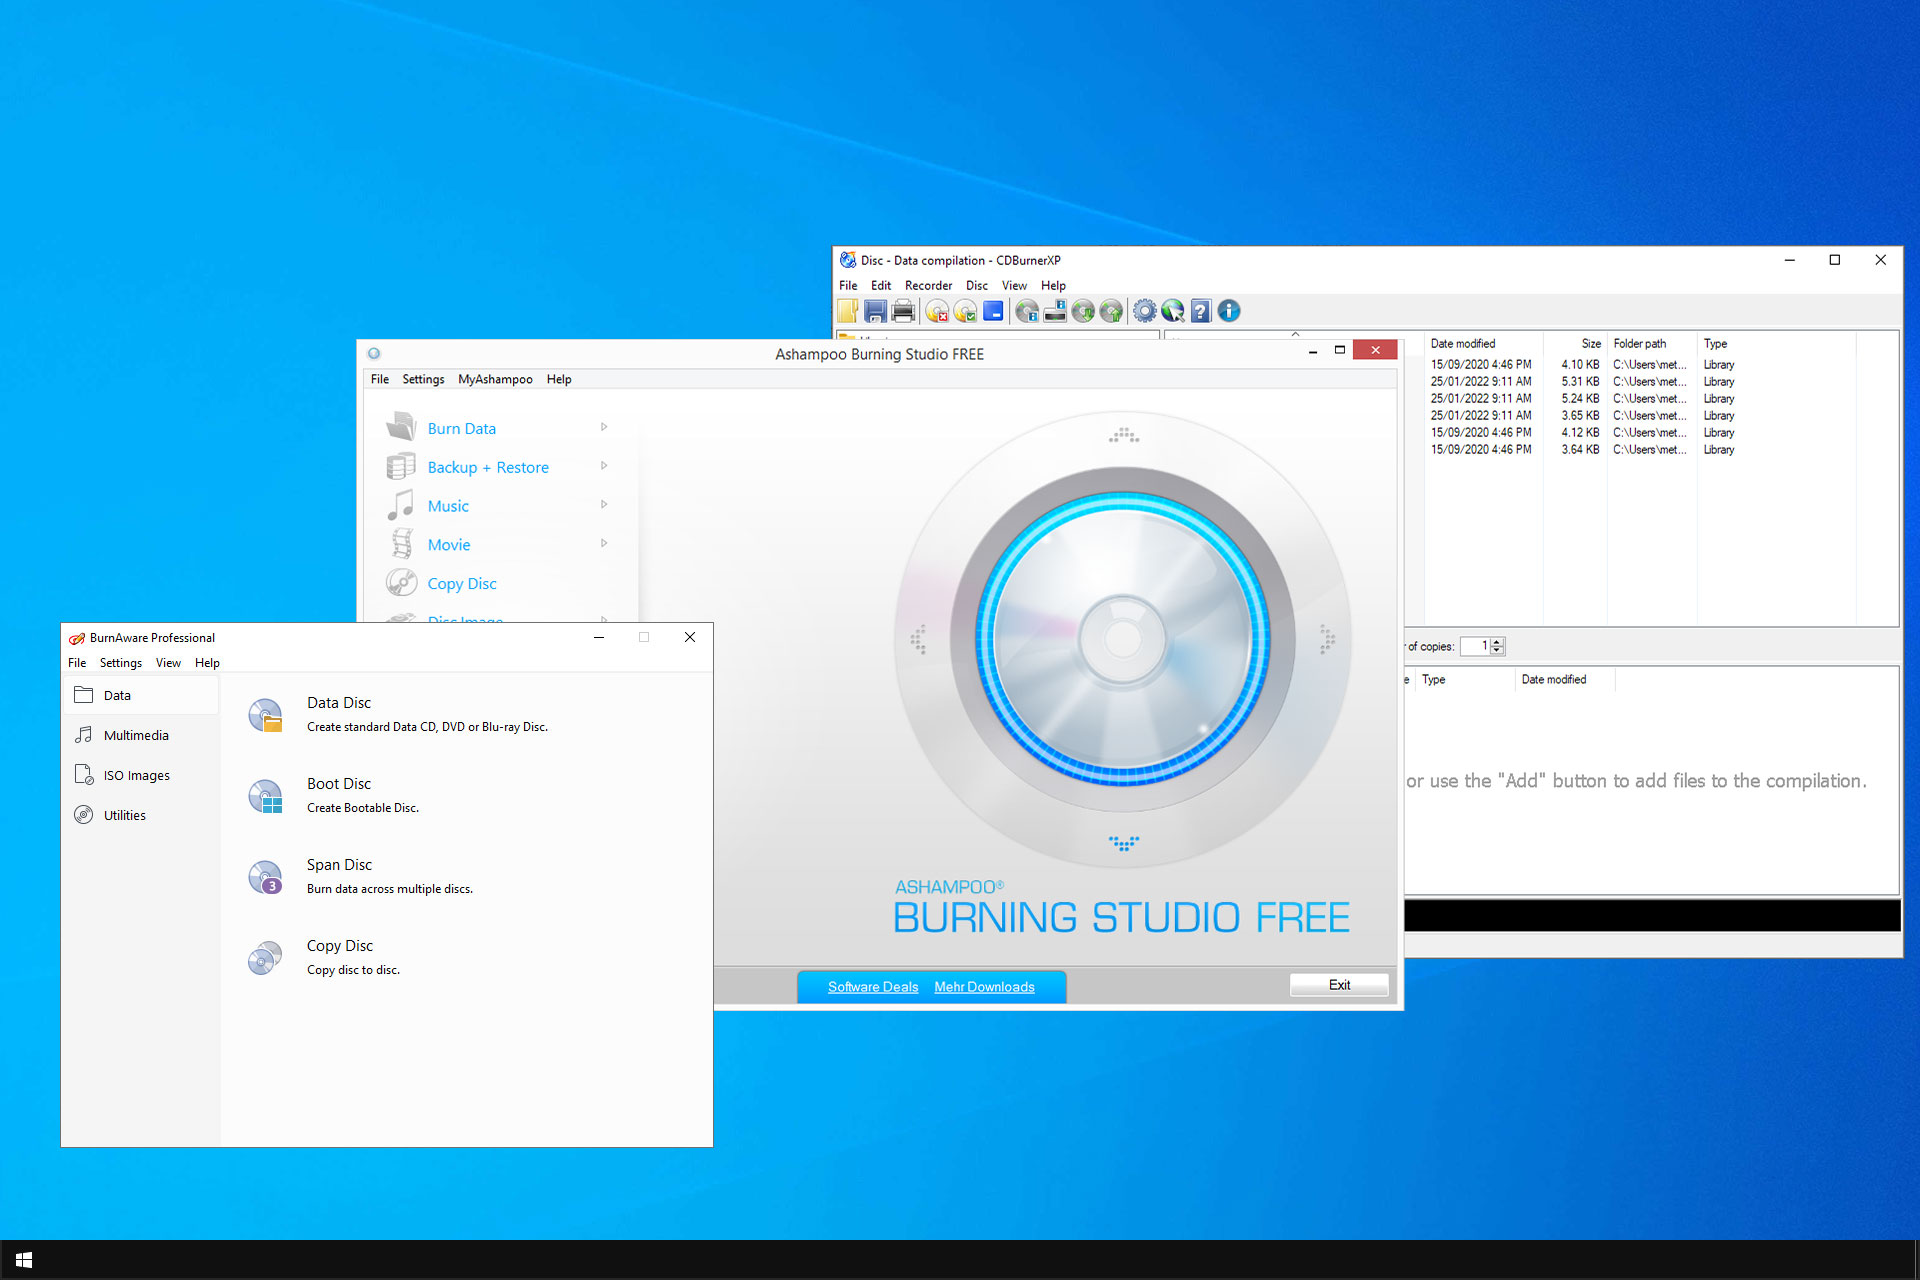Click the Data Disc icon in BurnAware
This screenshot has height=1280, width=1920.
pyautogui.click(x=263, y=711)
